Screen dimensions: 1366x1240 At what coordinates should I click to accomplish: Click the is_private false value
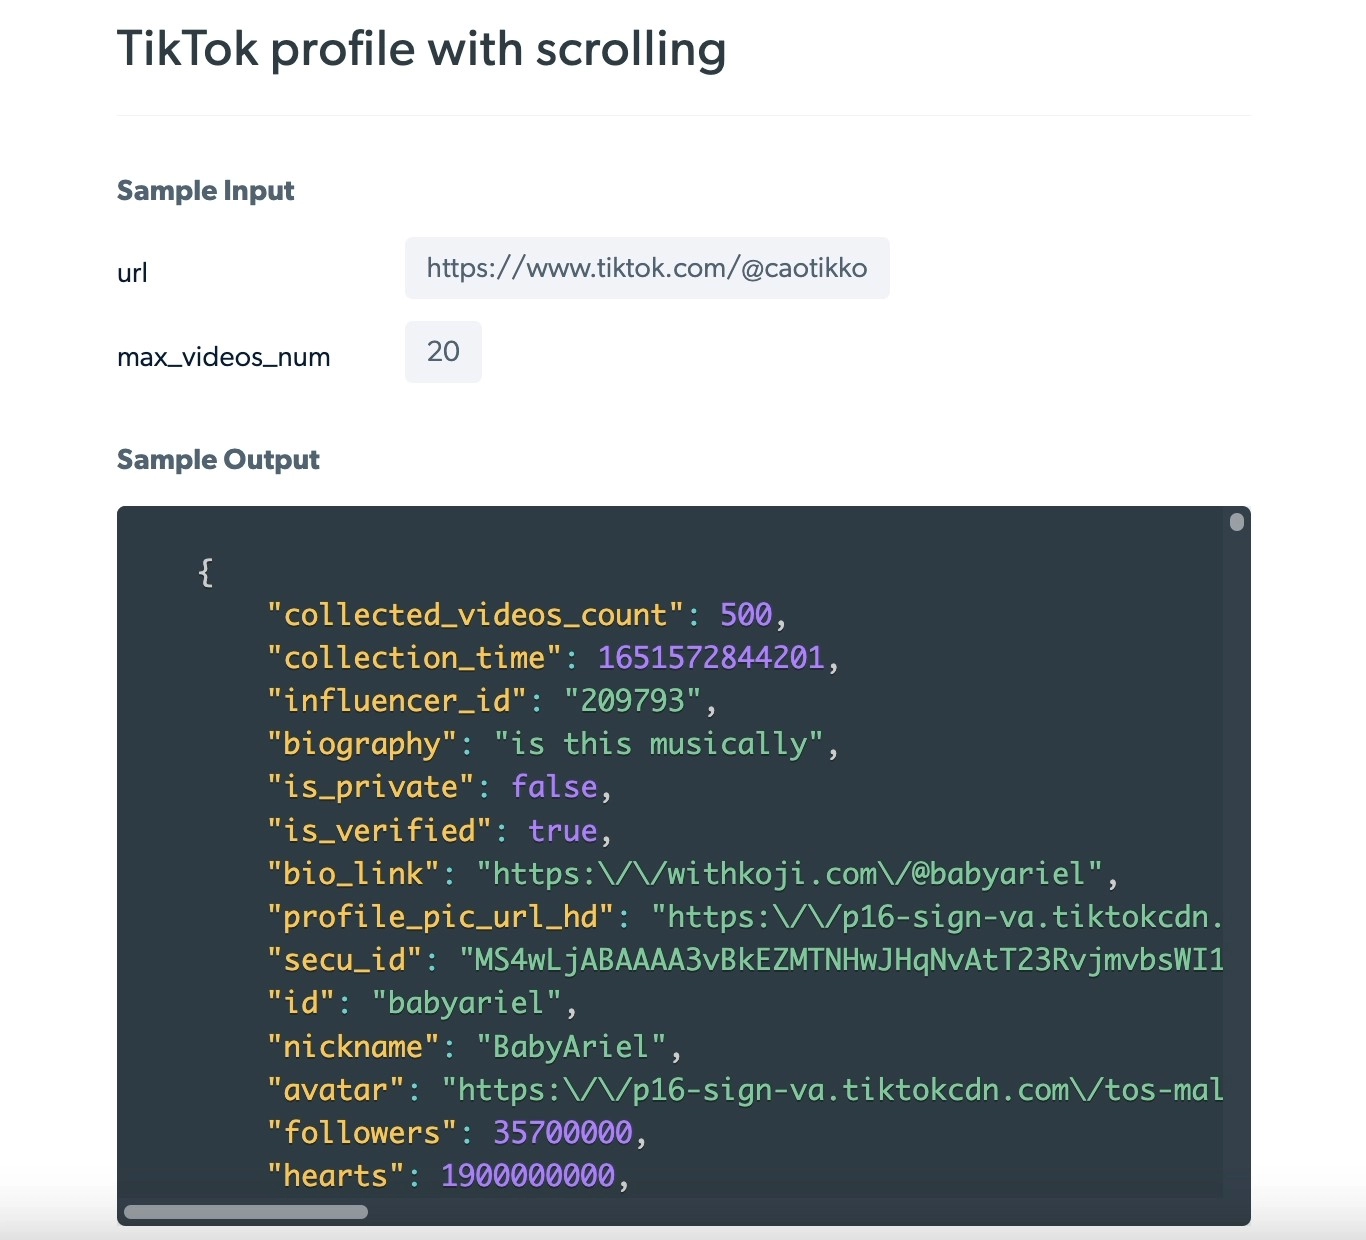tap(554, 787)
